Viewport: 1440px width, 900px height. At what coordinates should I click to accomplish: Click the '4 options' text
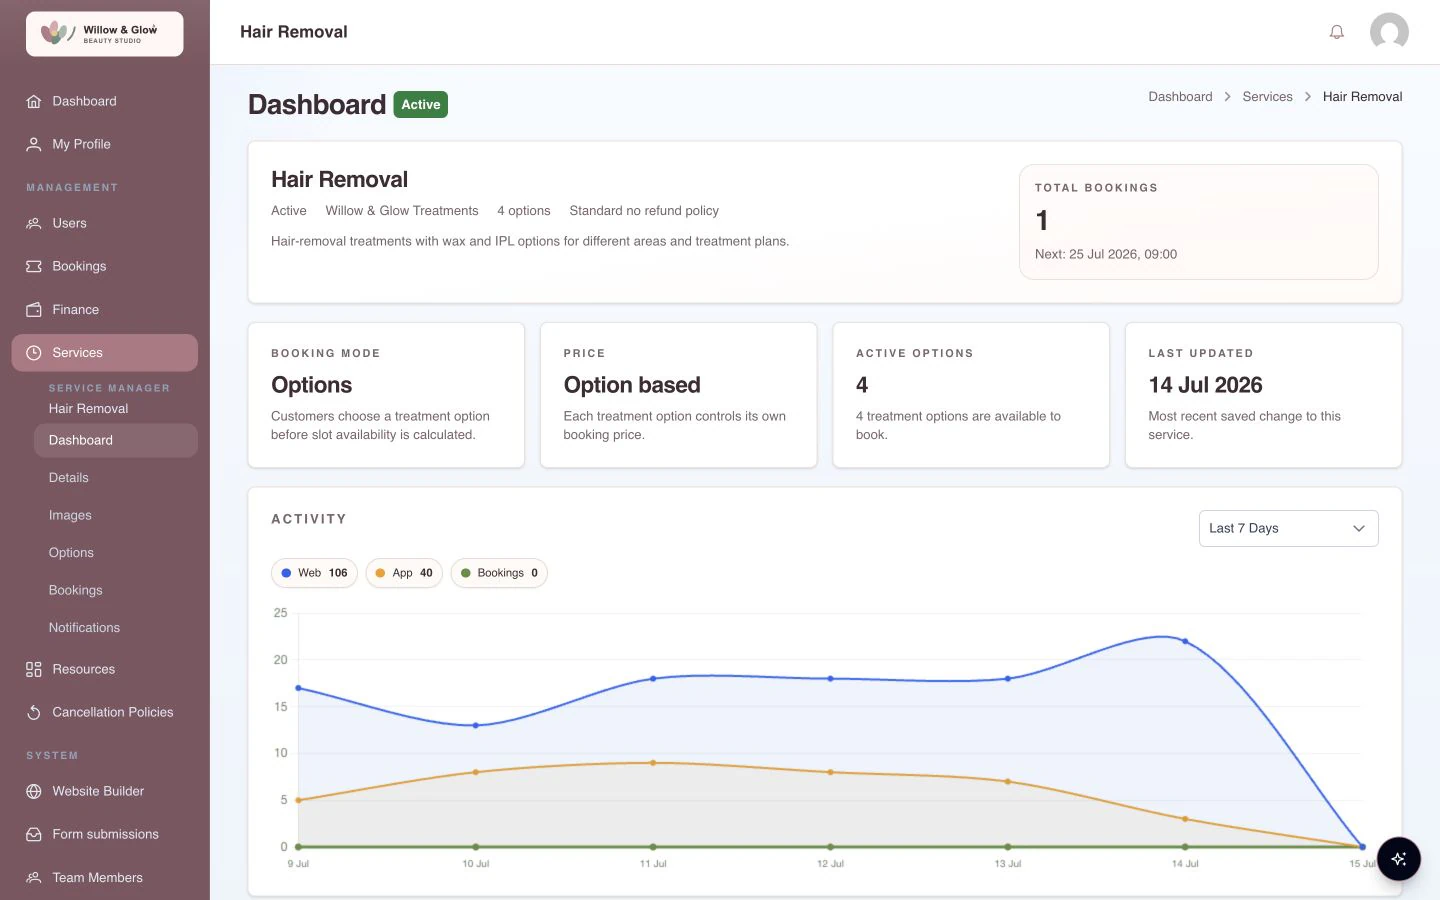(524, 211)
